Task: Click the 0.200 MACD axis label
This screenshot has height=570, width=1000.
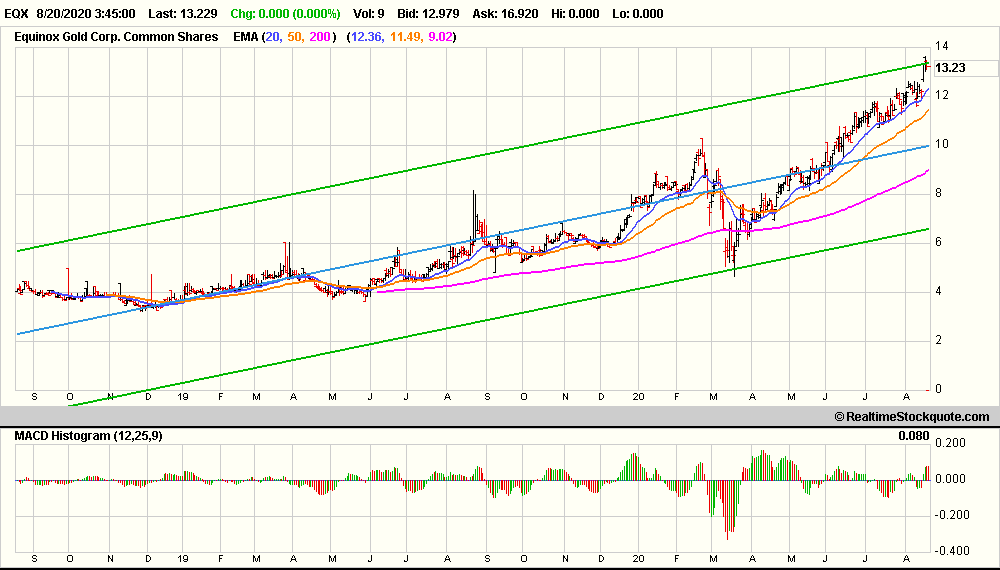Action: pyautogui.click(x=950, y=443)
